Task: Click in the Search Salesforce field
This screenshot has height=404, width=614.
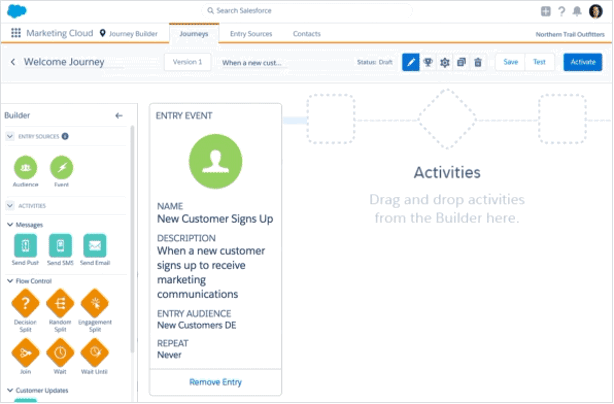Action: click(307, 11)
